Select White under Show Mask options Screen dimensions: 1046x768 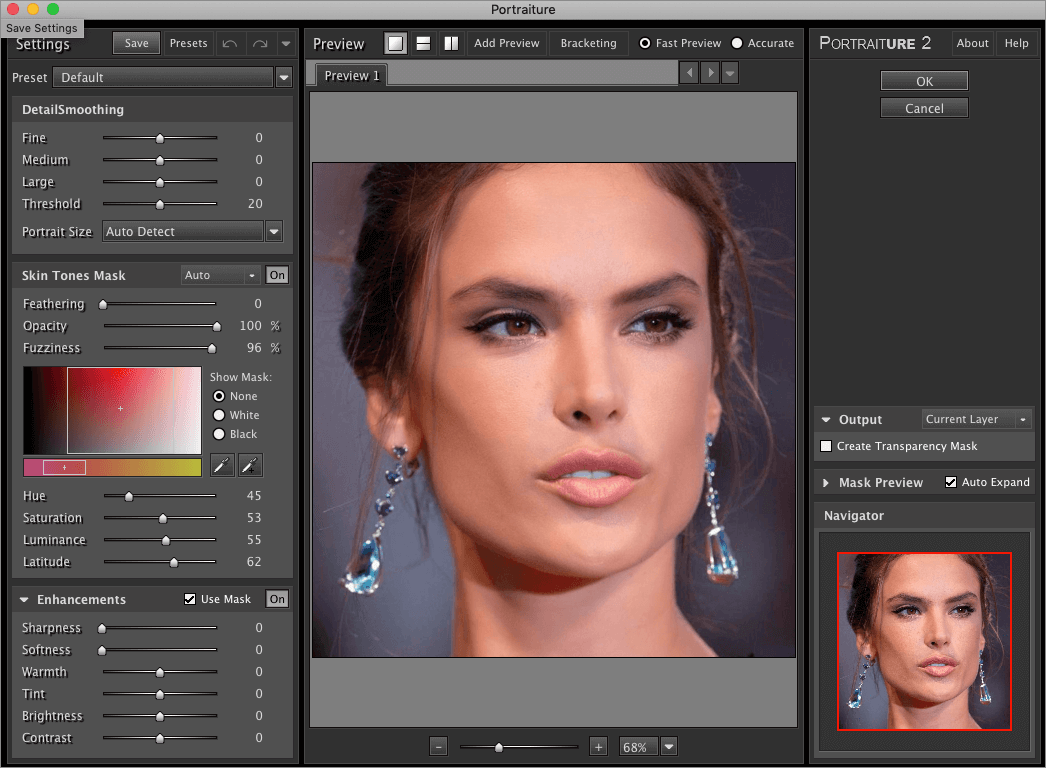[220, 415]
